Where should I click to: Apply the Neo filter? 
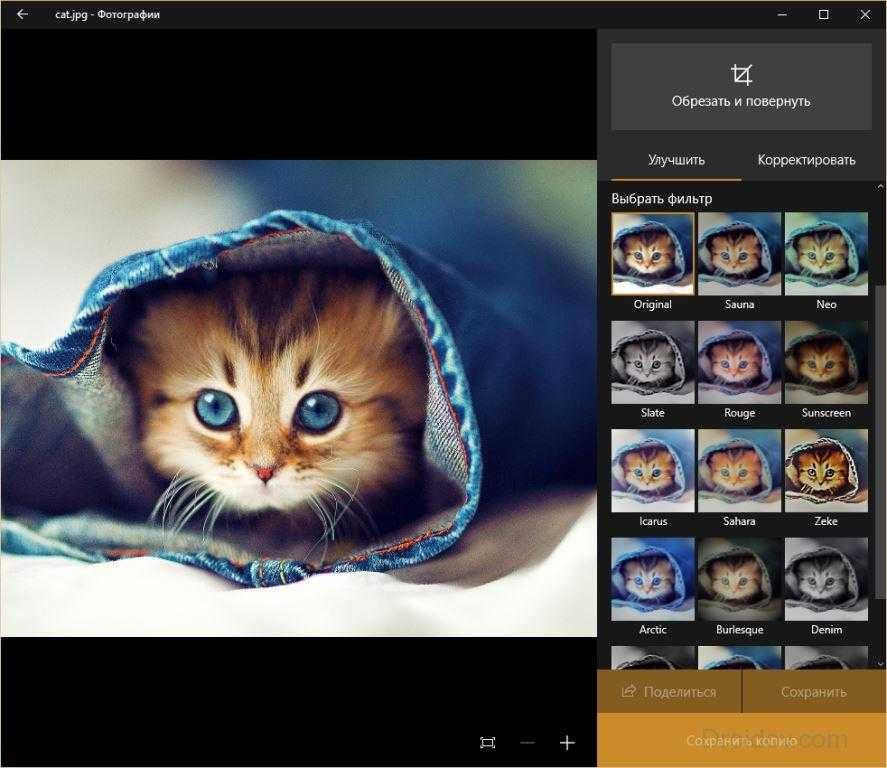coord(826,253)
